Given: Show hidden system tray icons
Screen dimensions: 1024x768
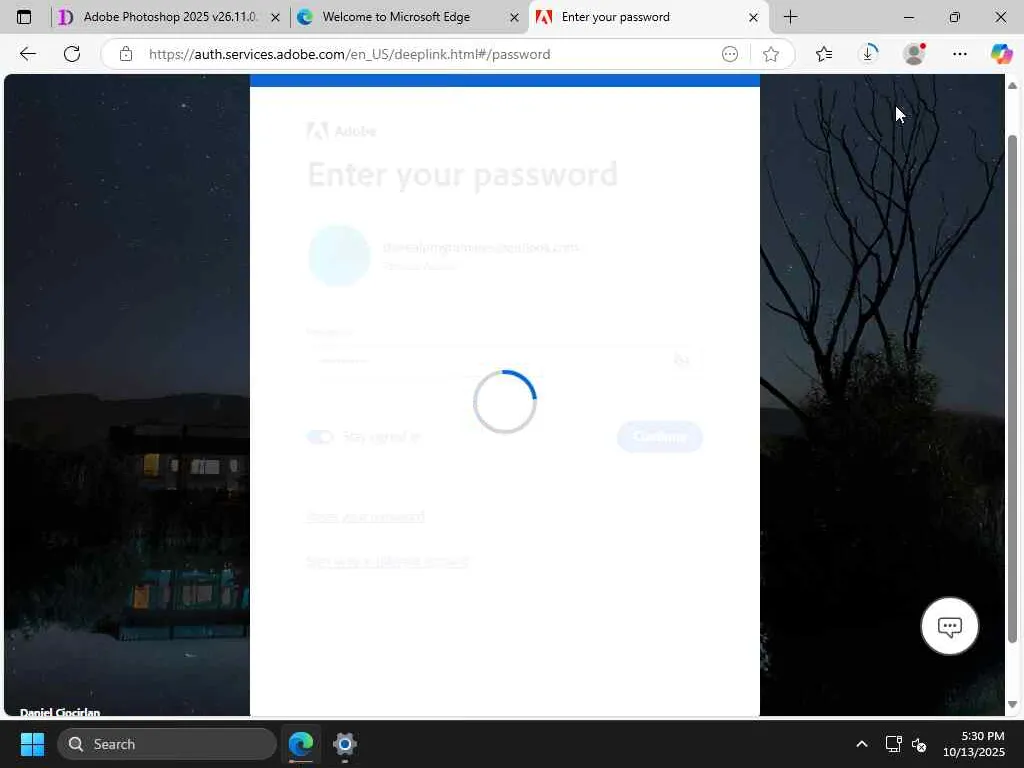Looking at the screenshot, I should (x=861, y=744).
